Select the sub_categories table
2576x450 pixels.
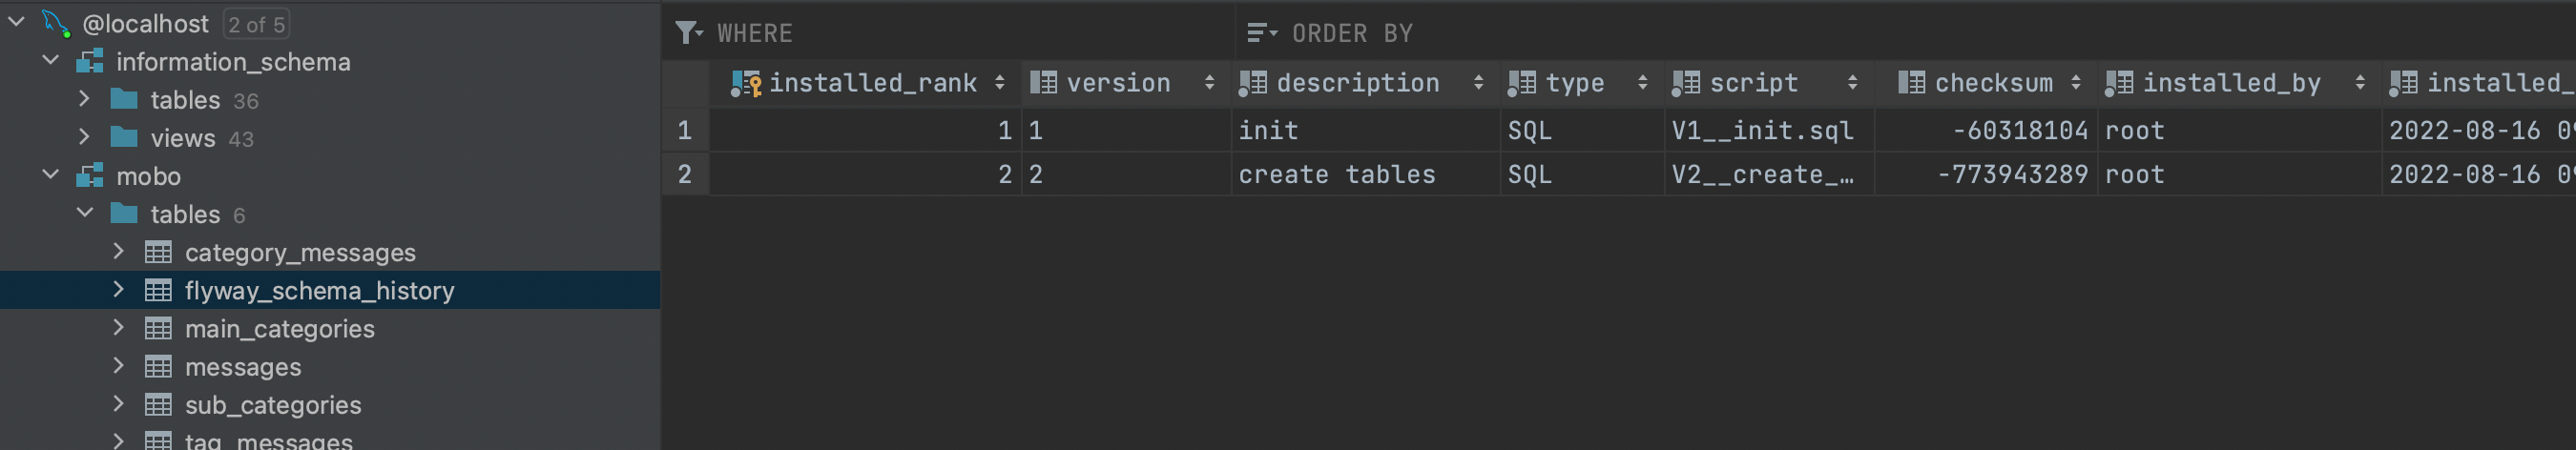(x=273, y=404)
